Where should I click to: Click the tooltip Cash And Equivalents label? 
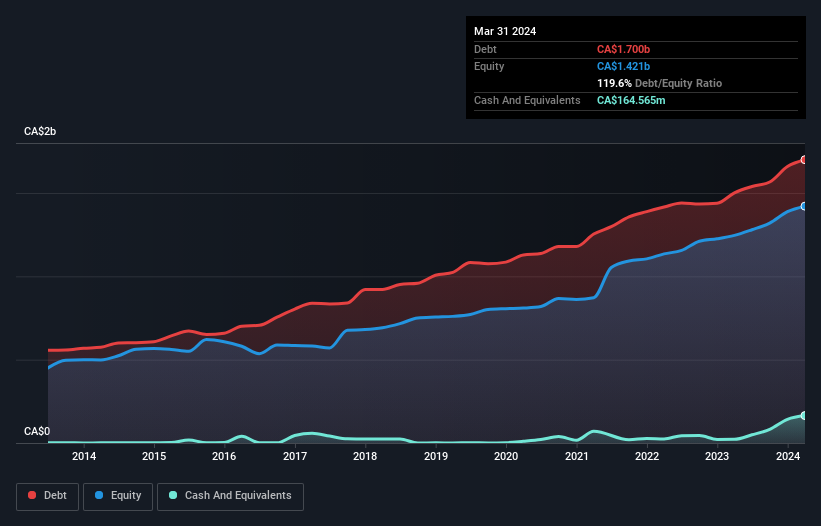pyautogui.click(x=527, y=100)
